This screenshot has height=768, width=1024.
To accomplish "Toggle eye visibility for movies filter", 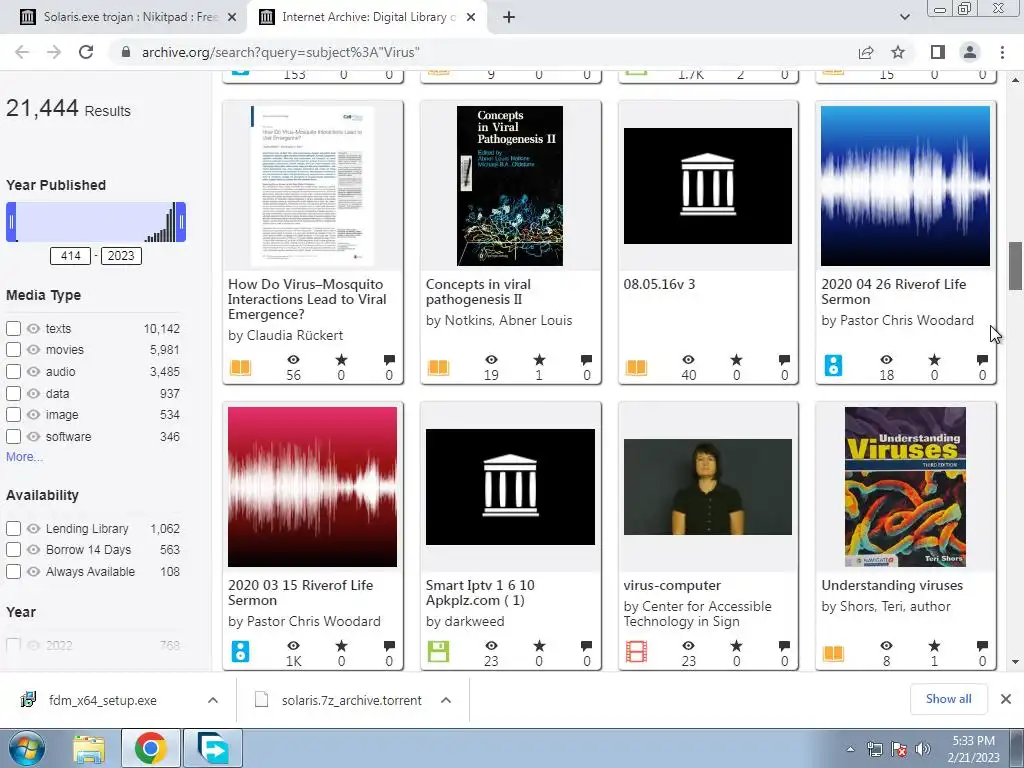I will click(33, 350).
